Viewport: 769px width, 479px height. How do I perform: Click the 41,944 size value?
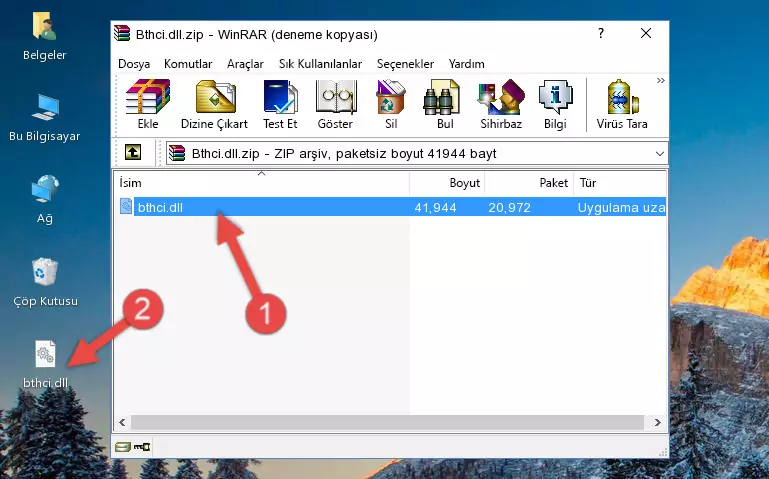pos(436,207)
